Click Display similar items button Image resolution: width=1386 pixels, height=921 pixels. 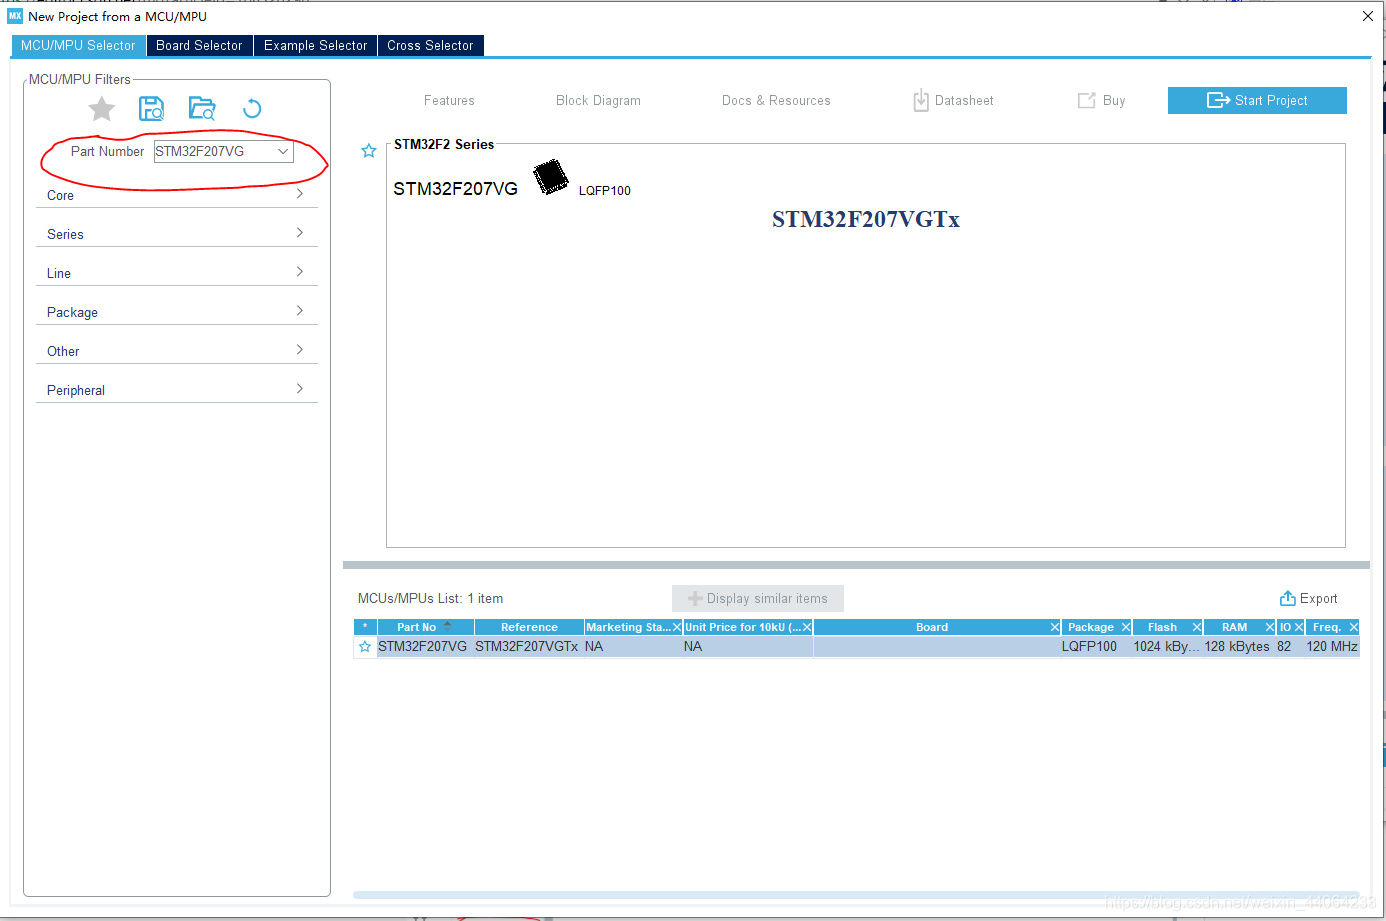coord(758,598)
